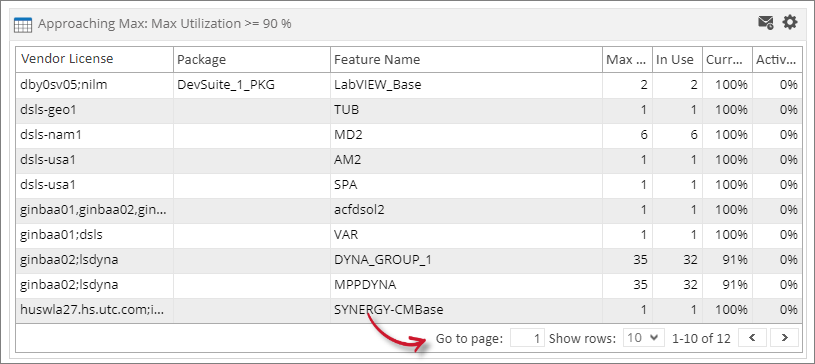Click the Go to page input field
Image resolution: width=815 pixels, height=364 pixels.
[x=528, y=338]
